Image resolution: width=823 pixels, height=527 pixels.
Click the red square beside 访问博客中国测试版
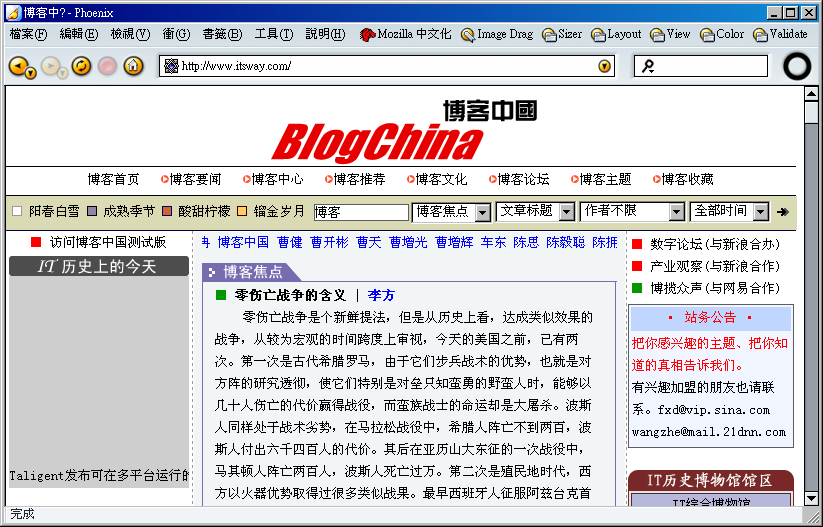[36, 242]
